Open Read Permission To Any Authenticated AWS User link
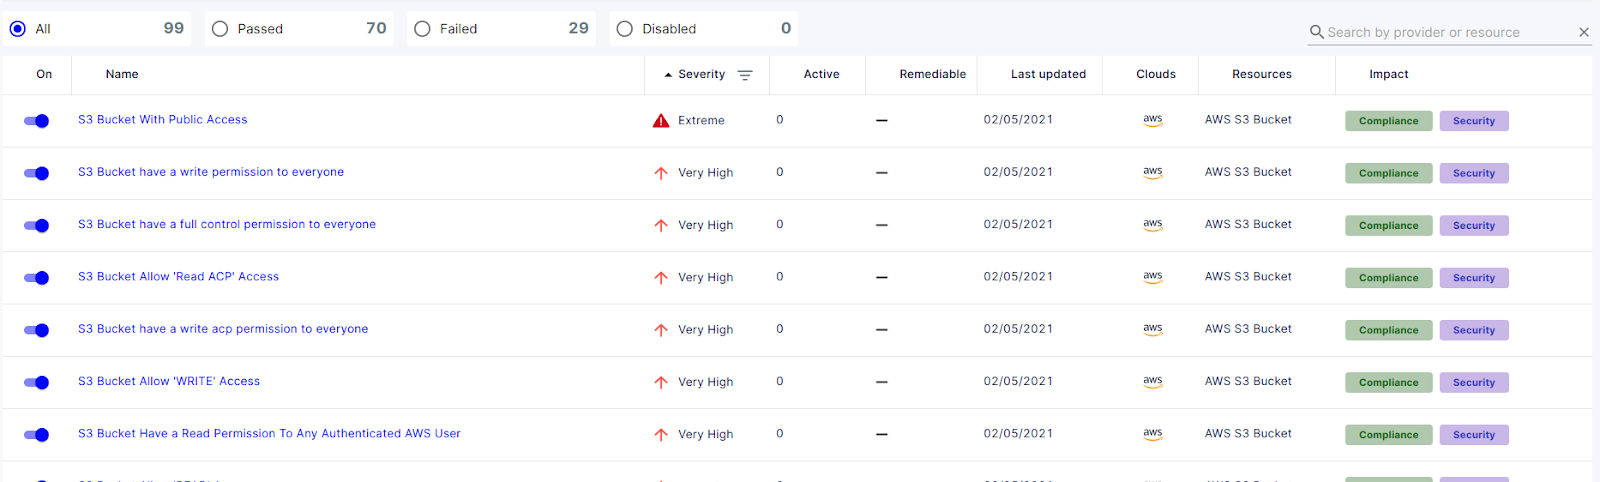Image resolution: width=1600 pixels, height=482 pixels. (270, 433)
